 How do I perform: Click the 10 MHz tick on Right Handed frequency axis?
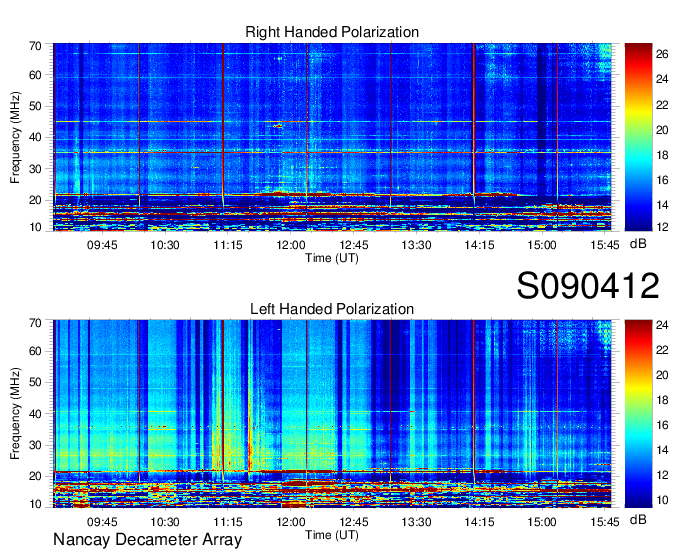(35, 227)
